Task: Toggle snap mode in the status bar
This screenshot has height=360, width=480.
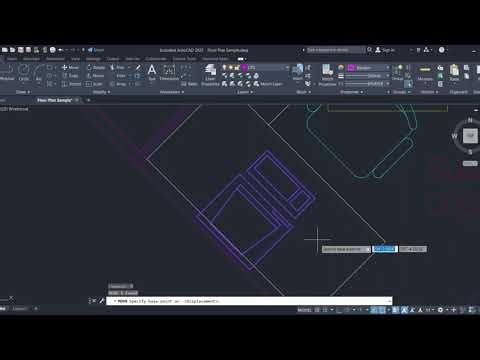Action: tap(325, 310)
